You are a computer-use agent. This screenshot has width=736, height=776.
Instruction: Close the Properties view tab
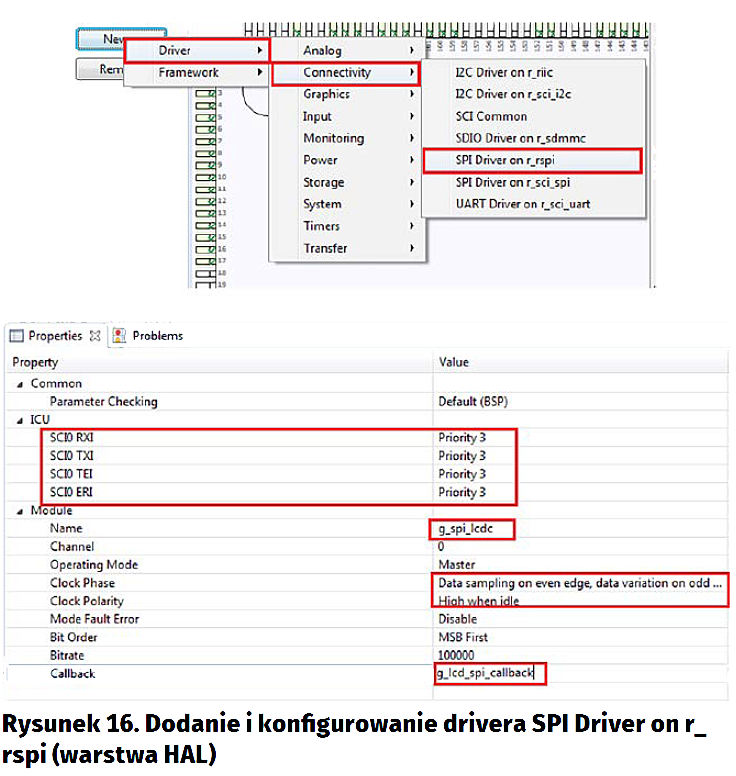(96, 336)
